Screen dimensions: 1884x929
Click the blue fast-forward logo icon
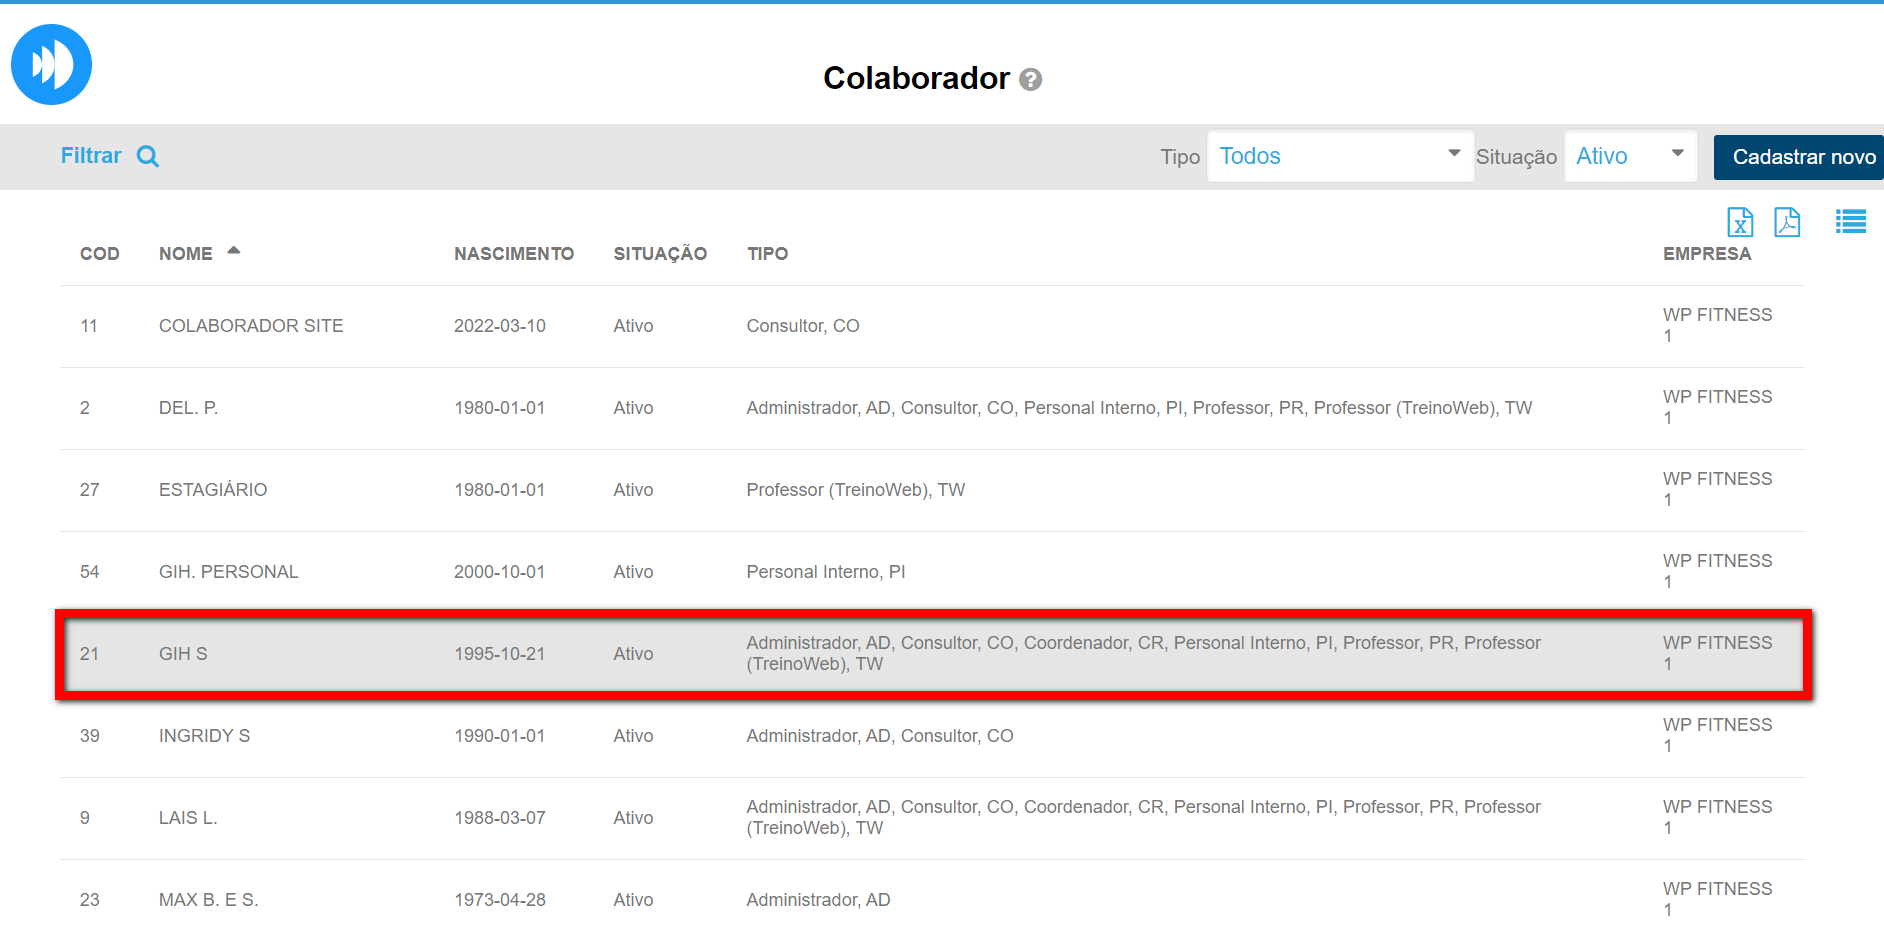pos(51,65)
